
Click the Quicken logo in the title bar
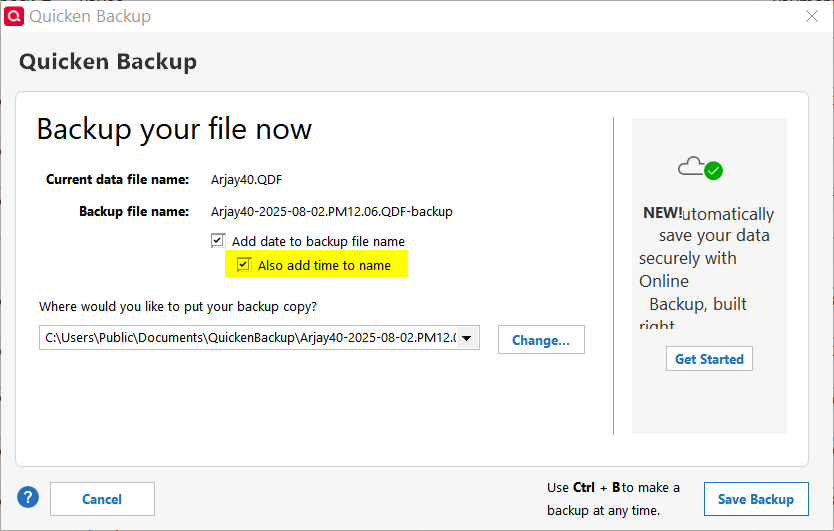pos(13,16)
